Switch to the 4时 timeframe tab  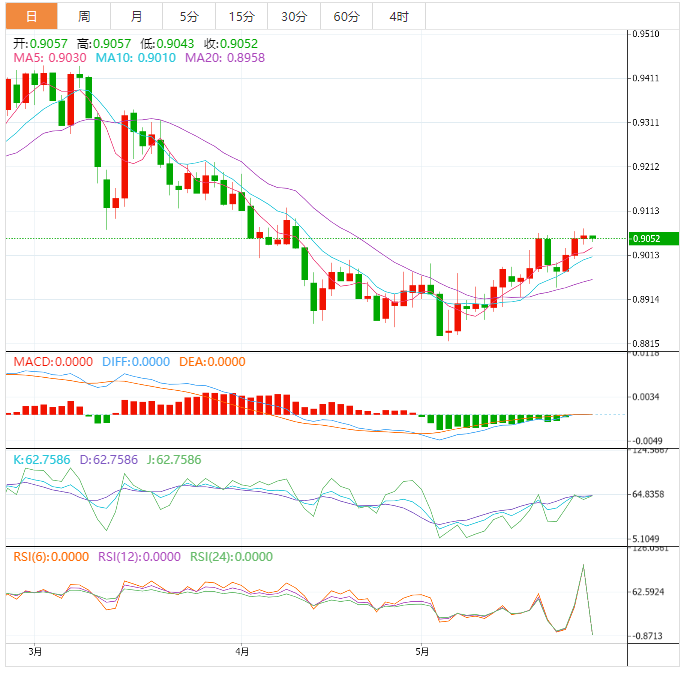[x=398, y=16]
